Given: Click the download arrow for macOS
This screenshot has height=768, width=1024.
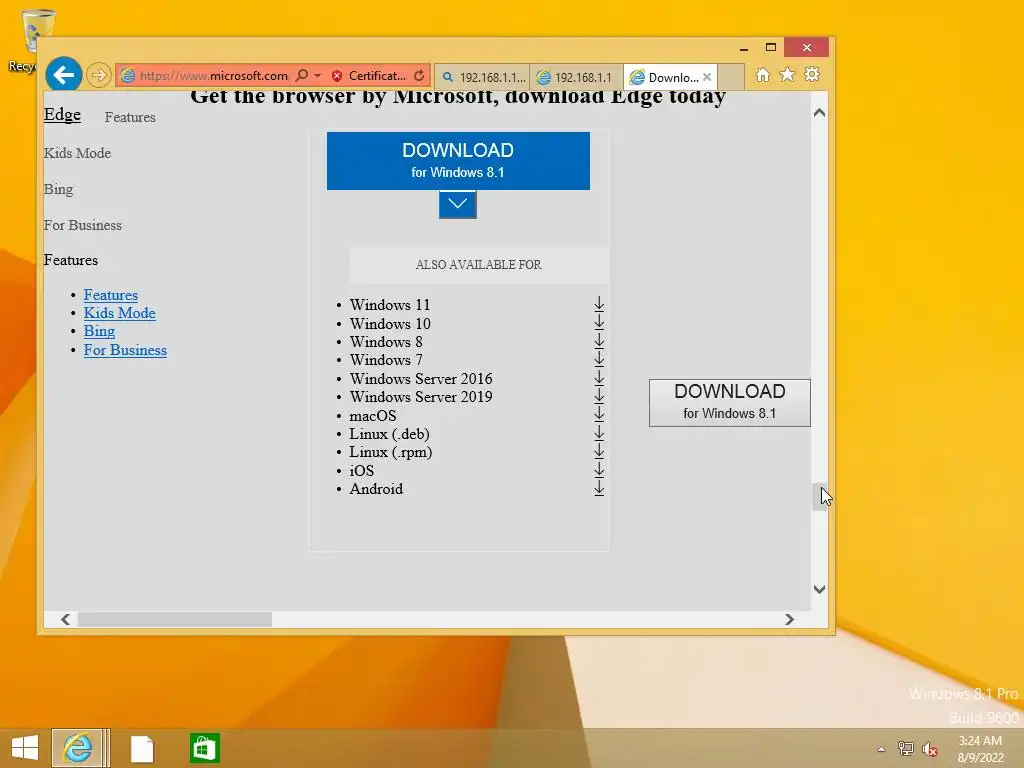Looking at the screenshot, I should (x=599, y=414).
